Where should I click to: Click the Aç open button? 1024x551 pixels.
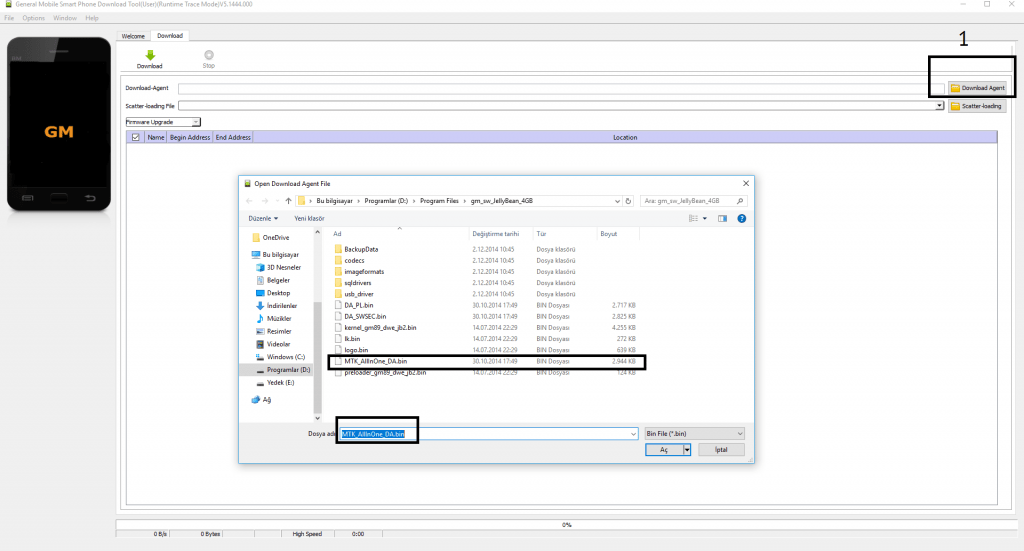pyautogui.click(x=664, y=450)
